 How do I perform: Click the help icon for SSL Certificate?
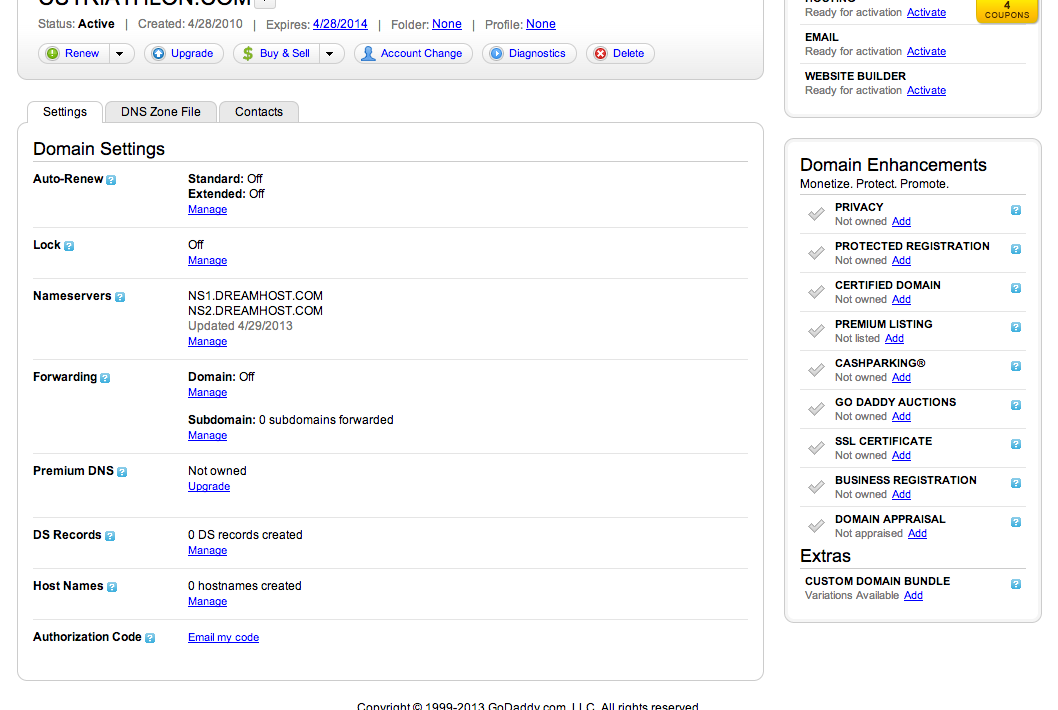pos(1016,444)
